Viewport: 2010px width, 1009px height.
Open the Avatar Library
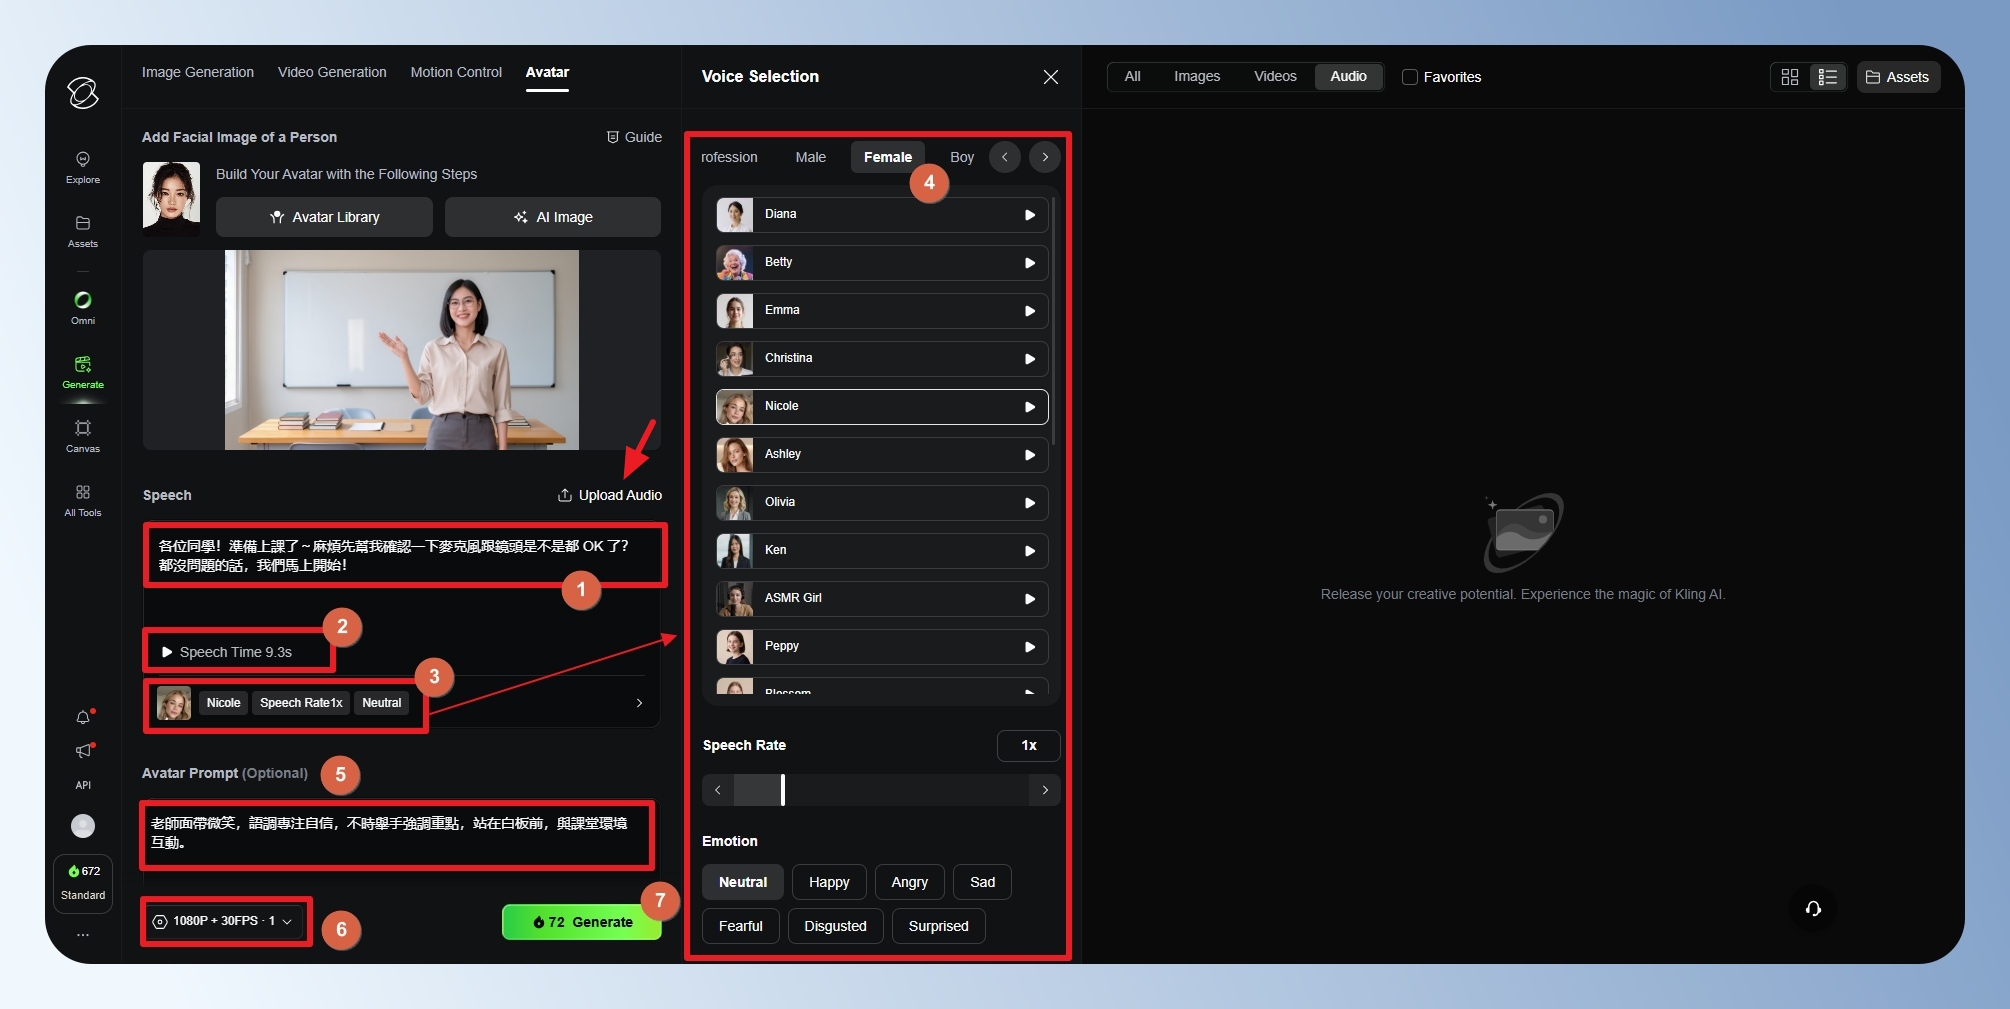324,217
